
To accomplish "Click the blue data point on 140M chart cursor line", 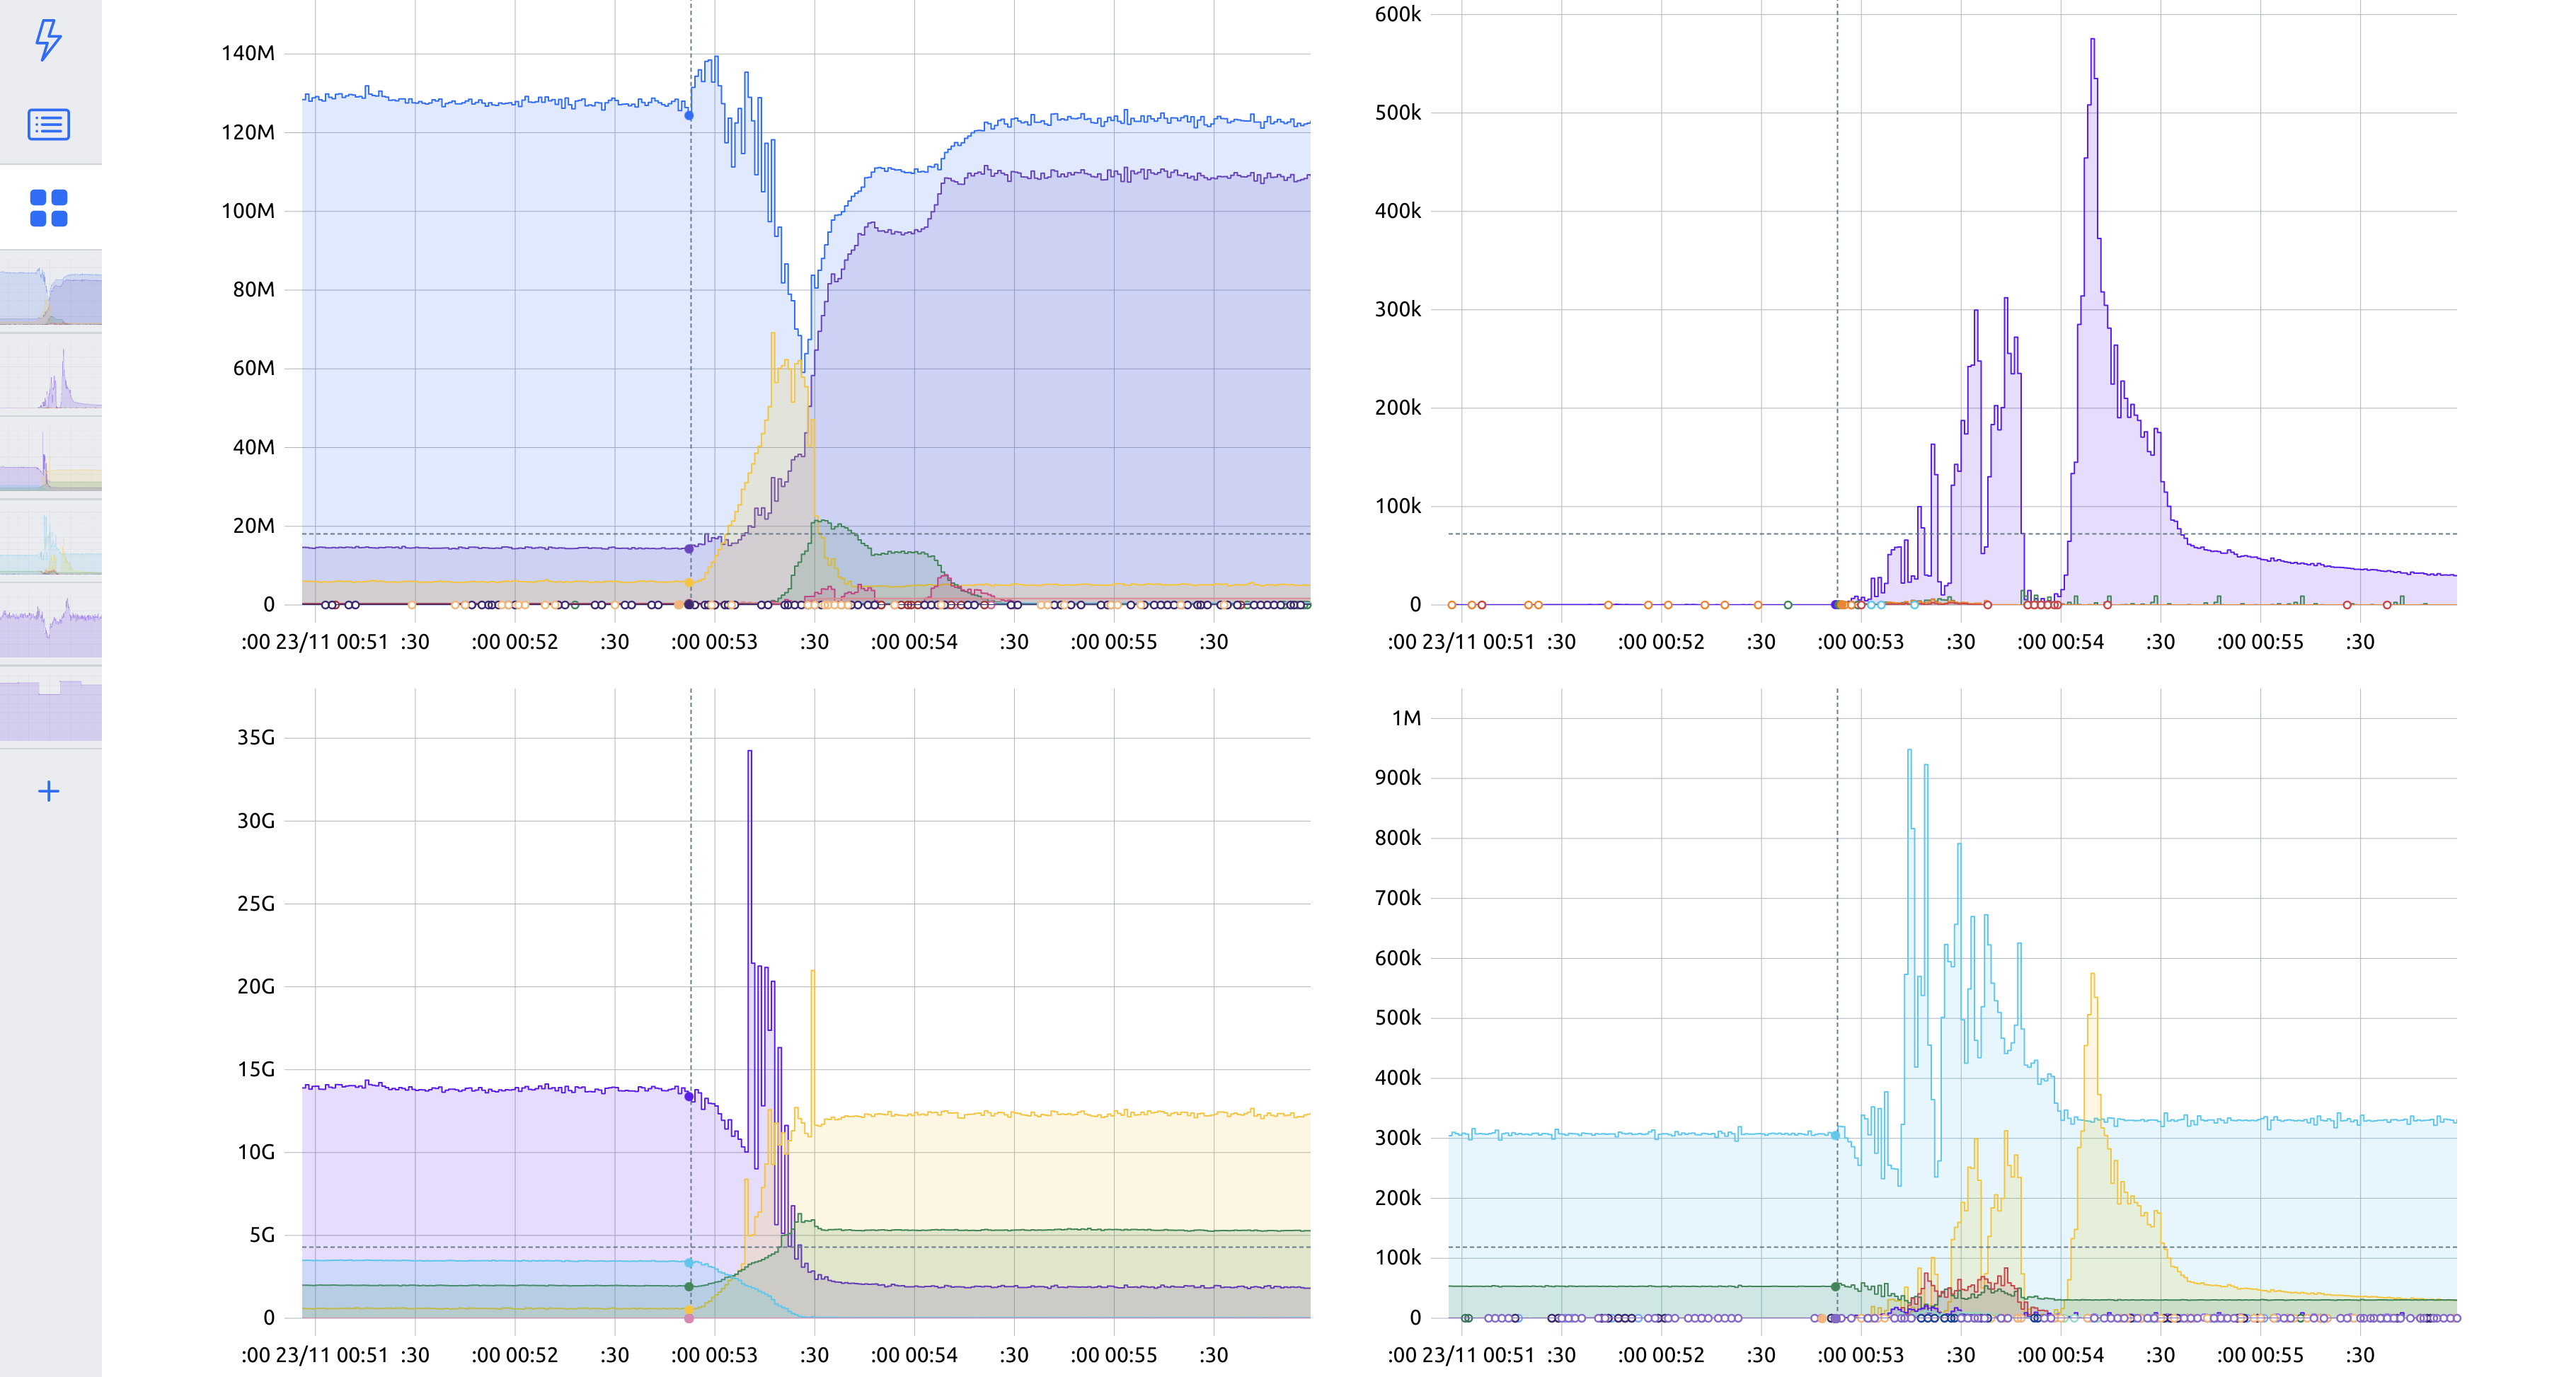I will [x=689, y=116].
